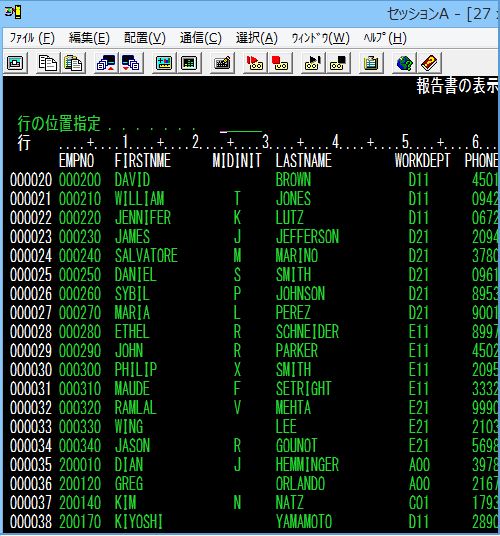Click employee number 200010

[x=80, y=464]
